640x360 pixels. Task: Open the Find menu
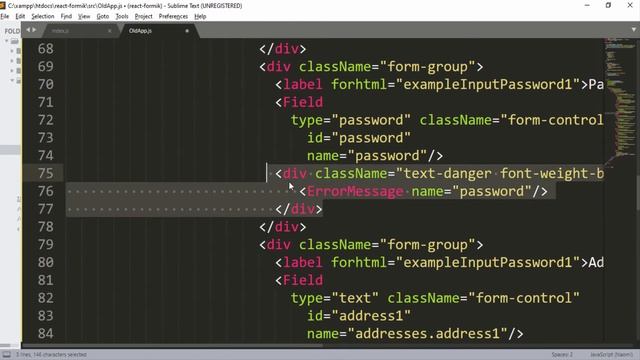(x=66, y=16)
